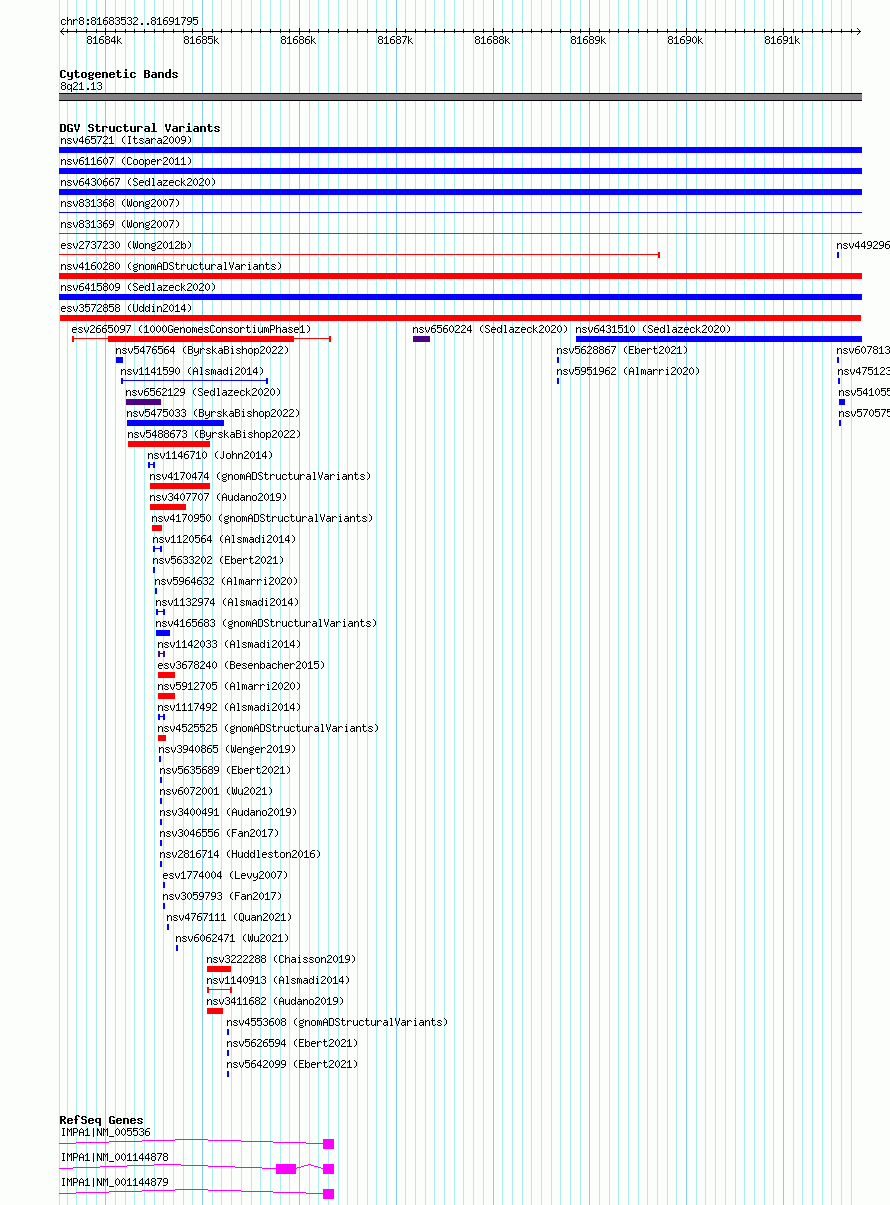Open nsv6562129 (Sedlazeck2020) label
This screenshot has height=1205, width=890.
(x=203, y=392)
